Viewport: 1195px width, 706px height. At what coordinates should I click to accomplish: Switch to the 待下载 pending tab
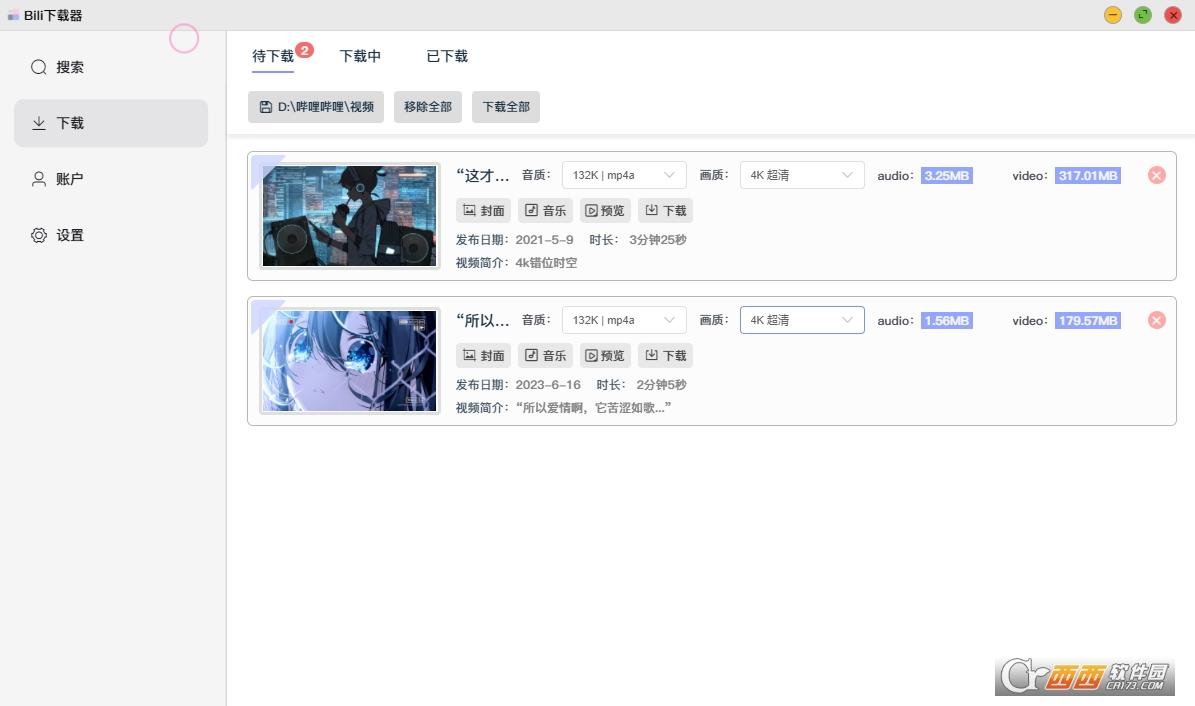click(273, 56)
